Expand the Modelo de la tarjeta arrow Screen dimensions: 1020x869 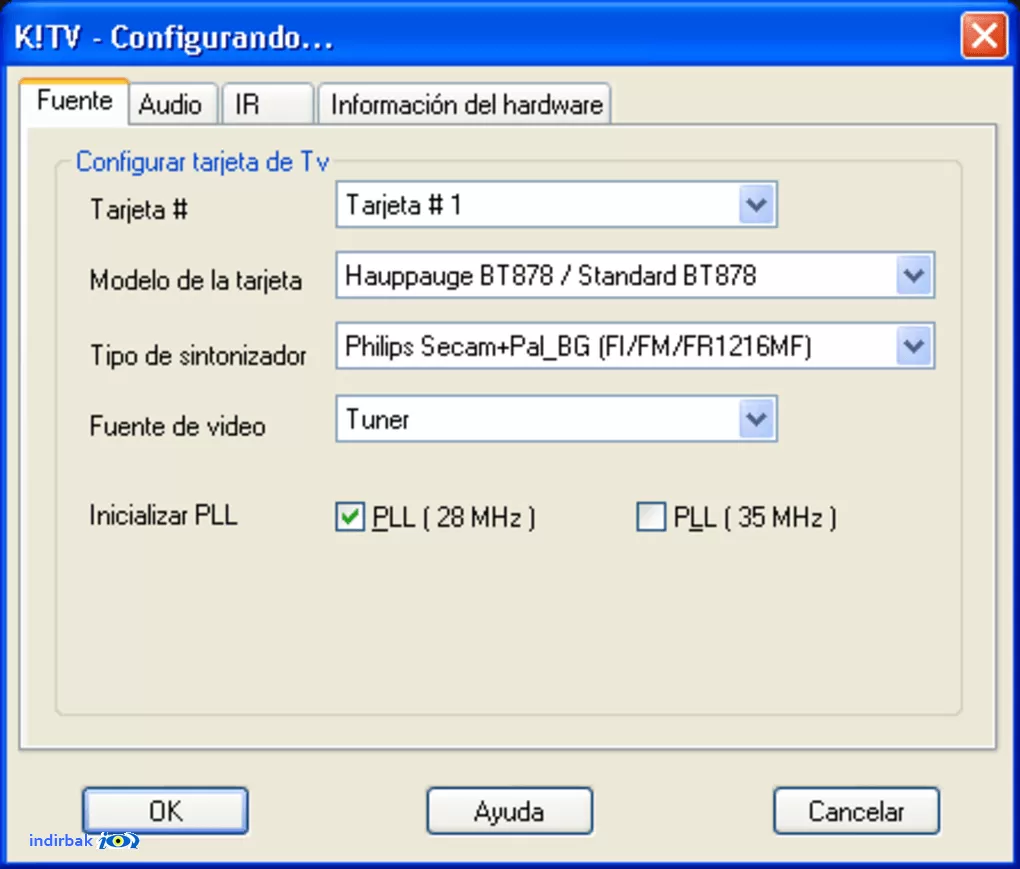pos(913,276)
